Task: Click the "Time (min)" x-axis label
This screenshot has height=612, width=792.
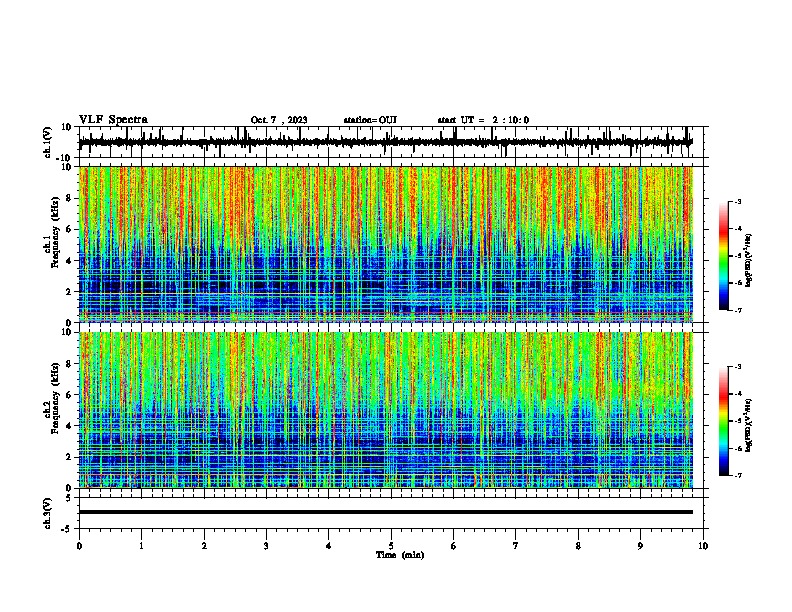Action: click(400, 555)
